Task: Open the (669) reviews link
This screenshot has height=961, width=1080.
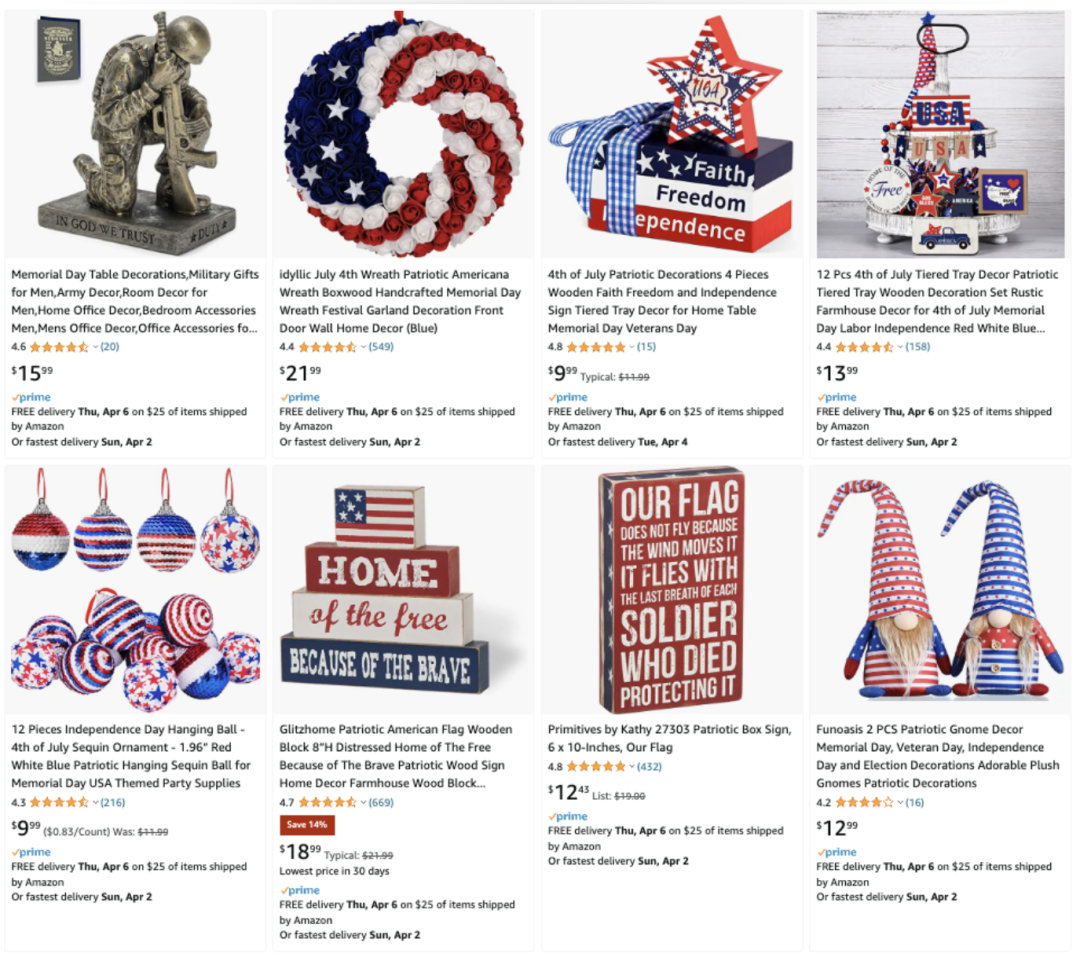Action: pyautogui.click(x=381, y=803)
